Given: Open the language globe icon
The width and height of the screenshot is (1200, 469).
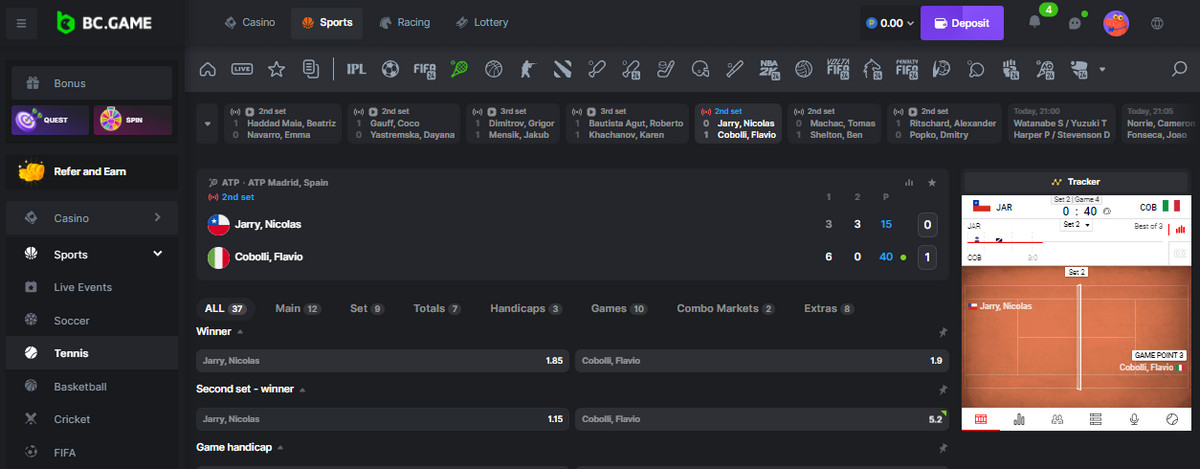Looking at the screenshot, I should [1157, 22].
